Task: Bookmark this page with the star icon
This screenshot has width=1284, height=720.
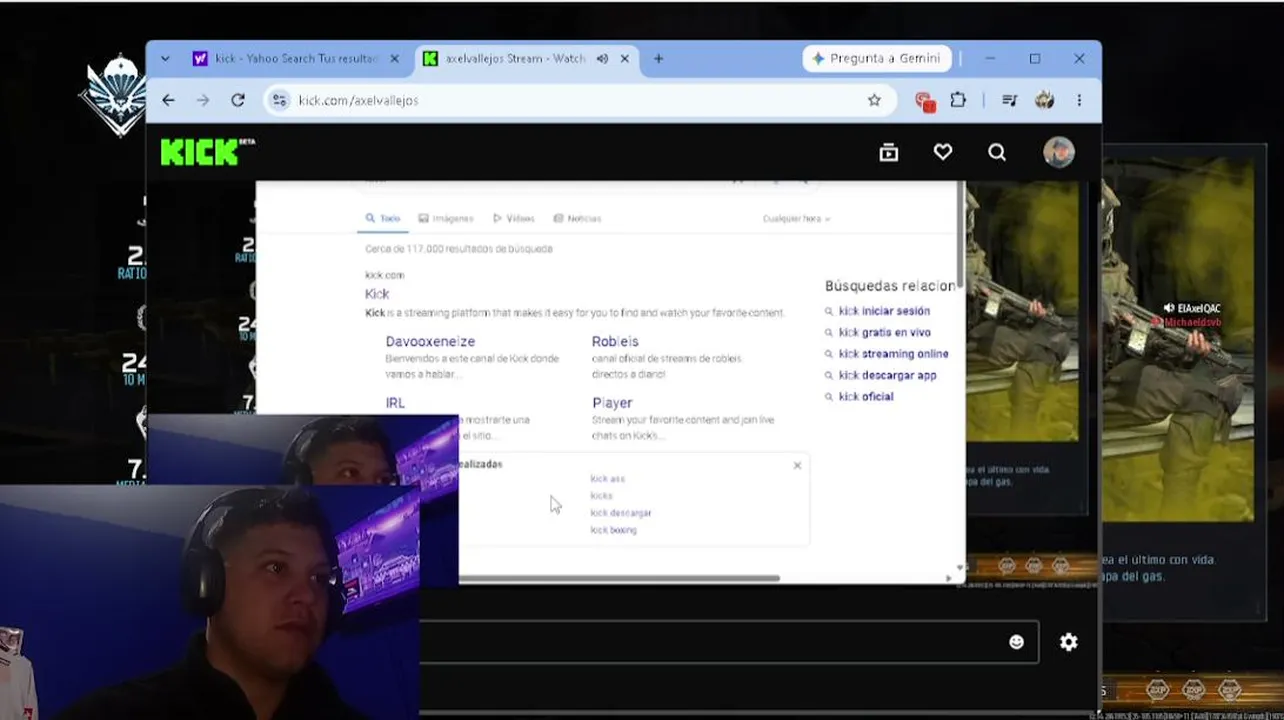Action: tap(874, 100)
